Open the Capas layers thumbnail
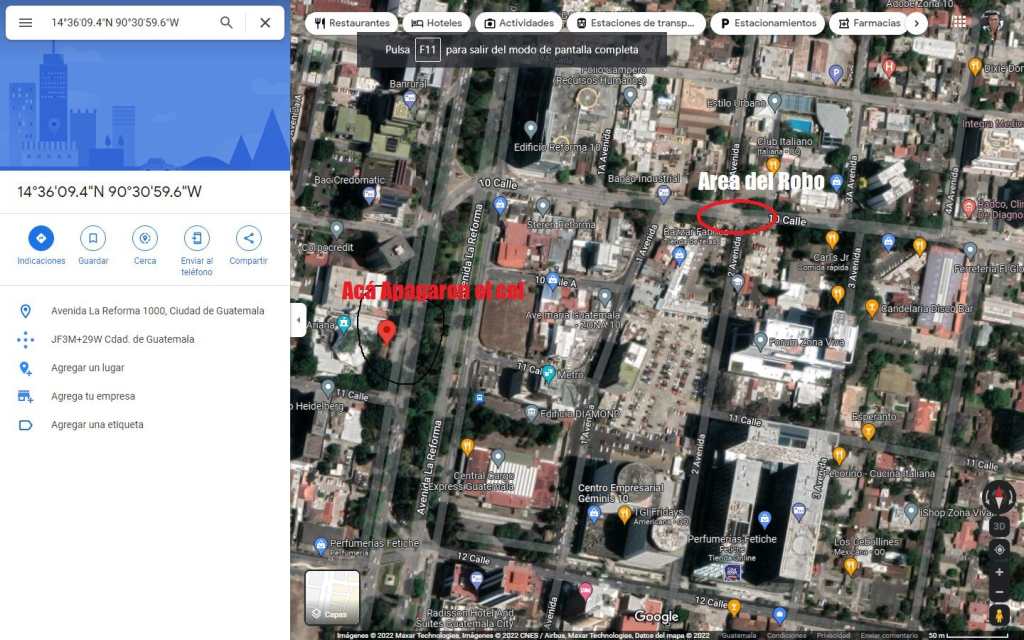Image resolution: width=1024 pixels, height=640 pixels. pos(332,597)
